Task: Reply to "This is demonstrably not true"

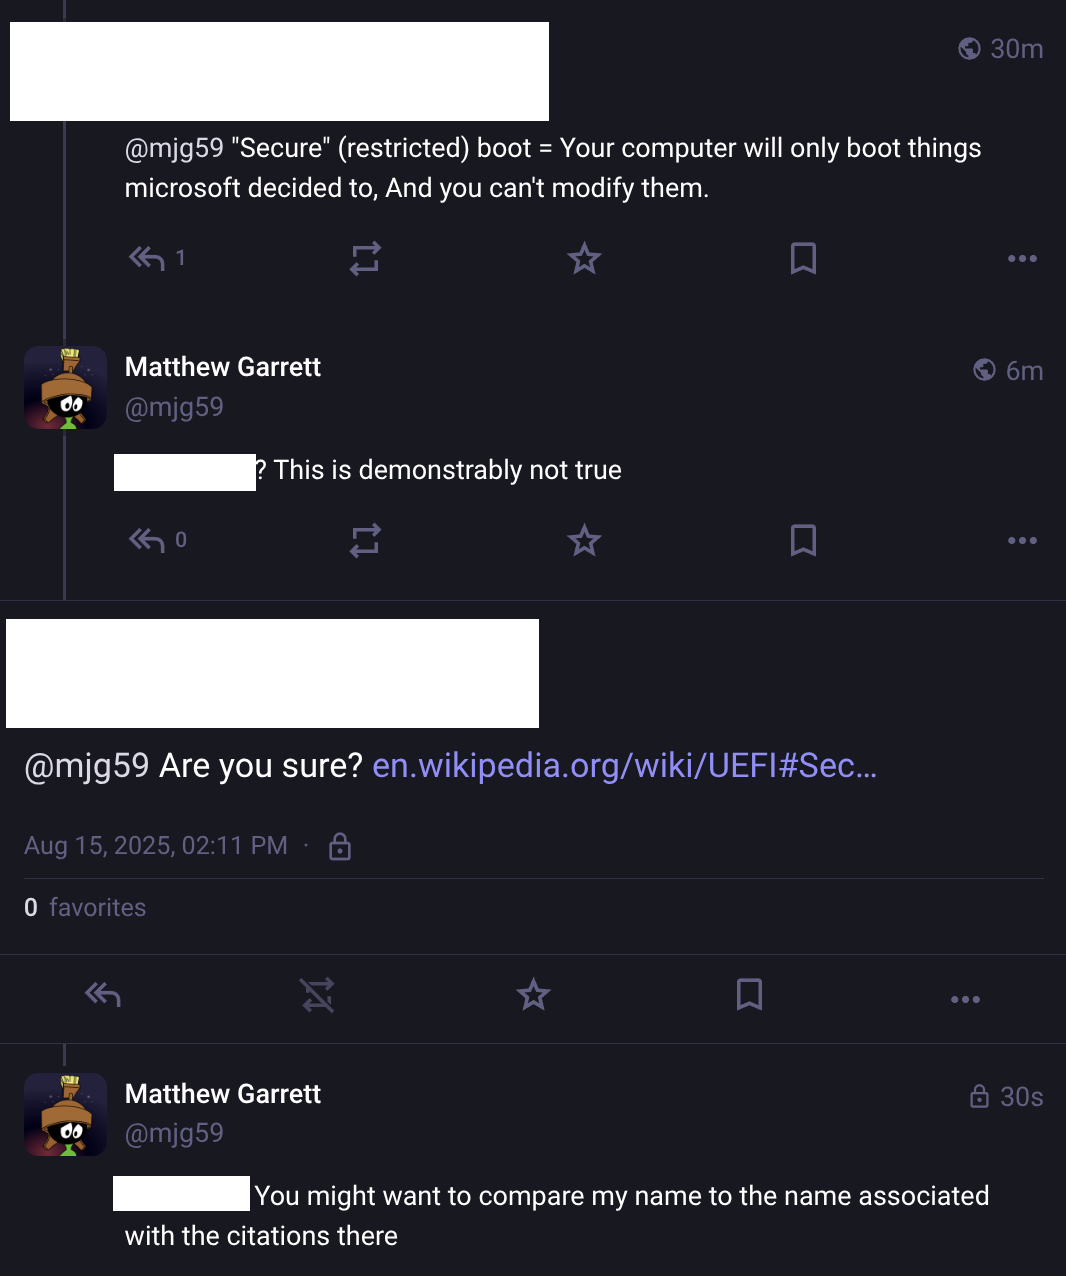Action: tap(147, 541)
